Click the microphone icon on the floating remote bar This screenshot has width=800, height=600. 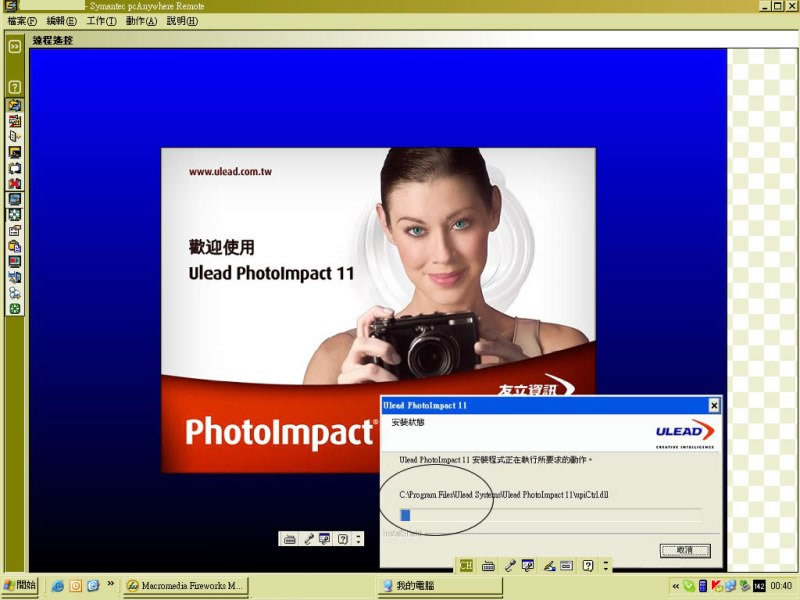click(308, 539)
